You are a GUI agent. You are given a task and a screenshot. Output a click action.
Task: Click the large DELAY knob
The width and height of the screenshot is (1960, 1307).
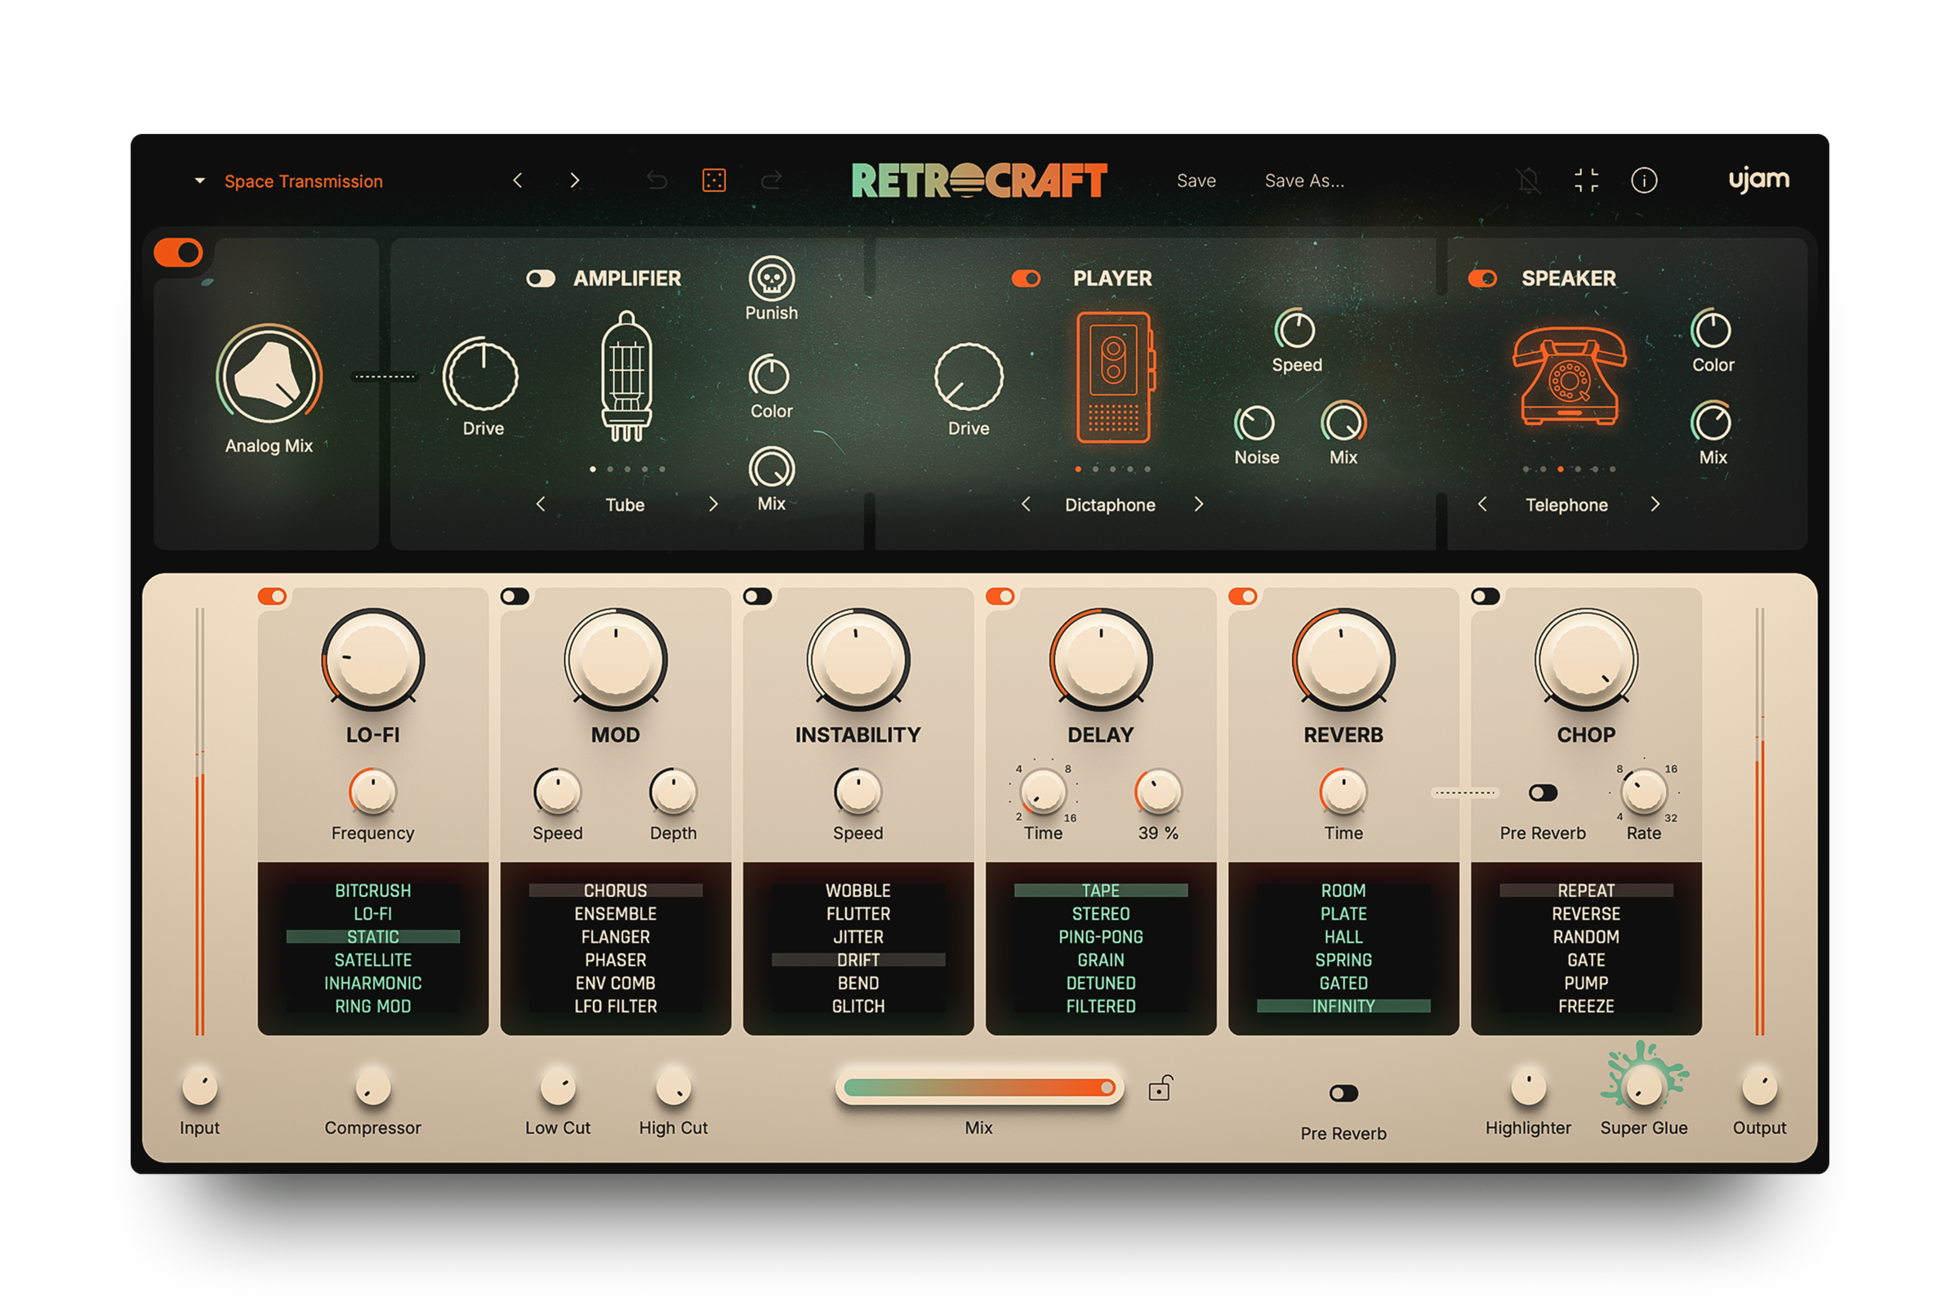(1100, 660)
